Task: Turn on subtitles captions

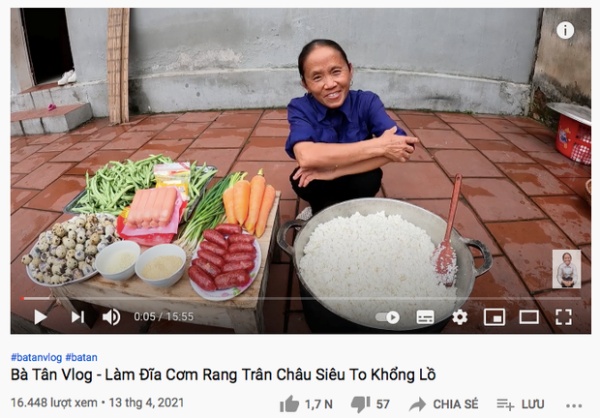Action: (x=425, y=317)
